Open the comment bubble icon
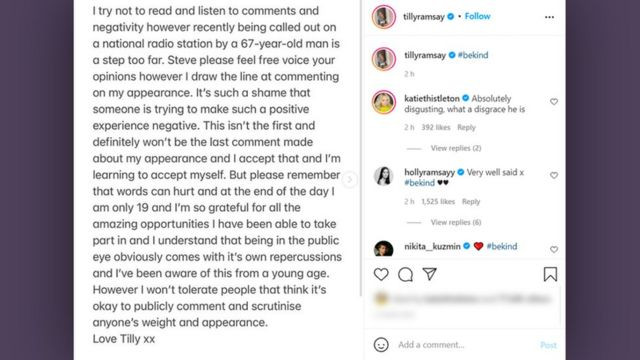Screen dimensions: 640x360 pyautogui.click(x=405, y=274)
